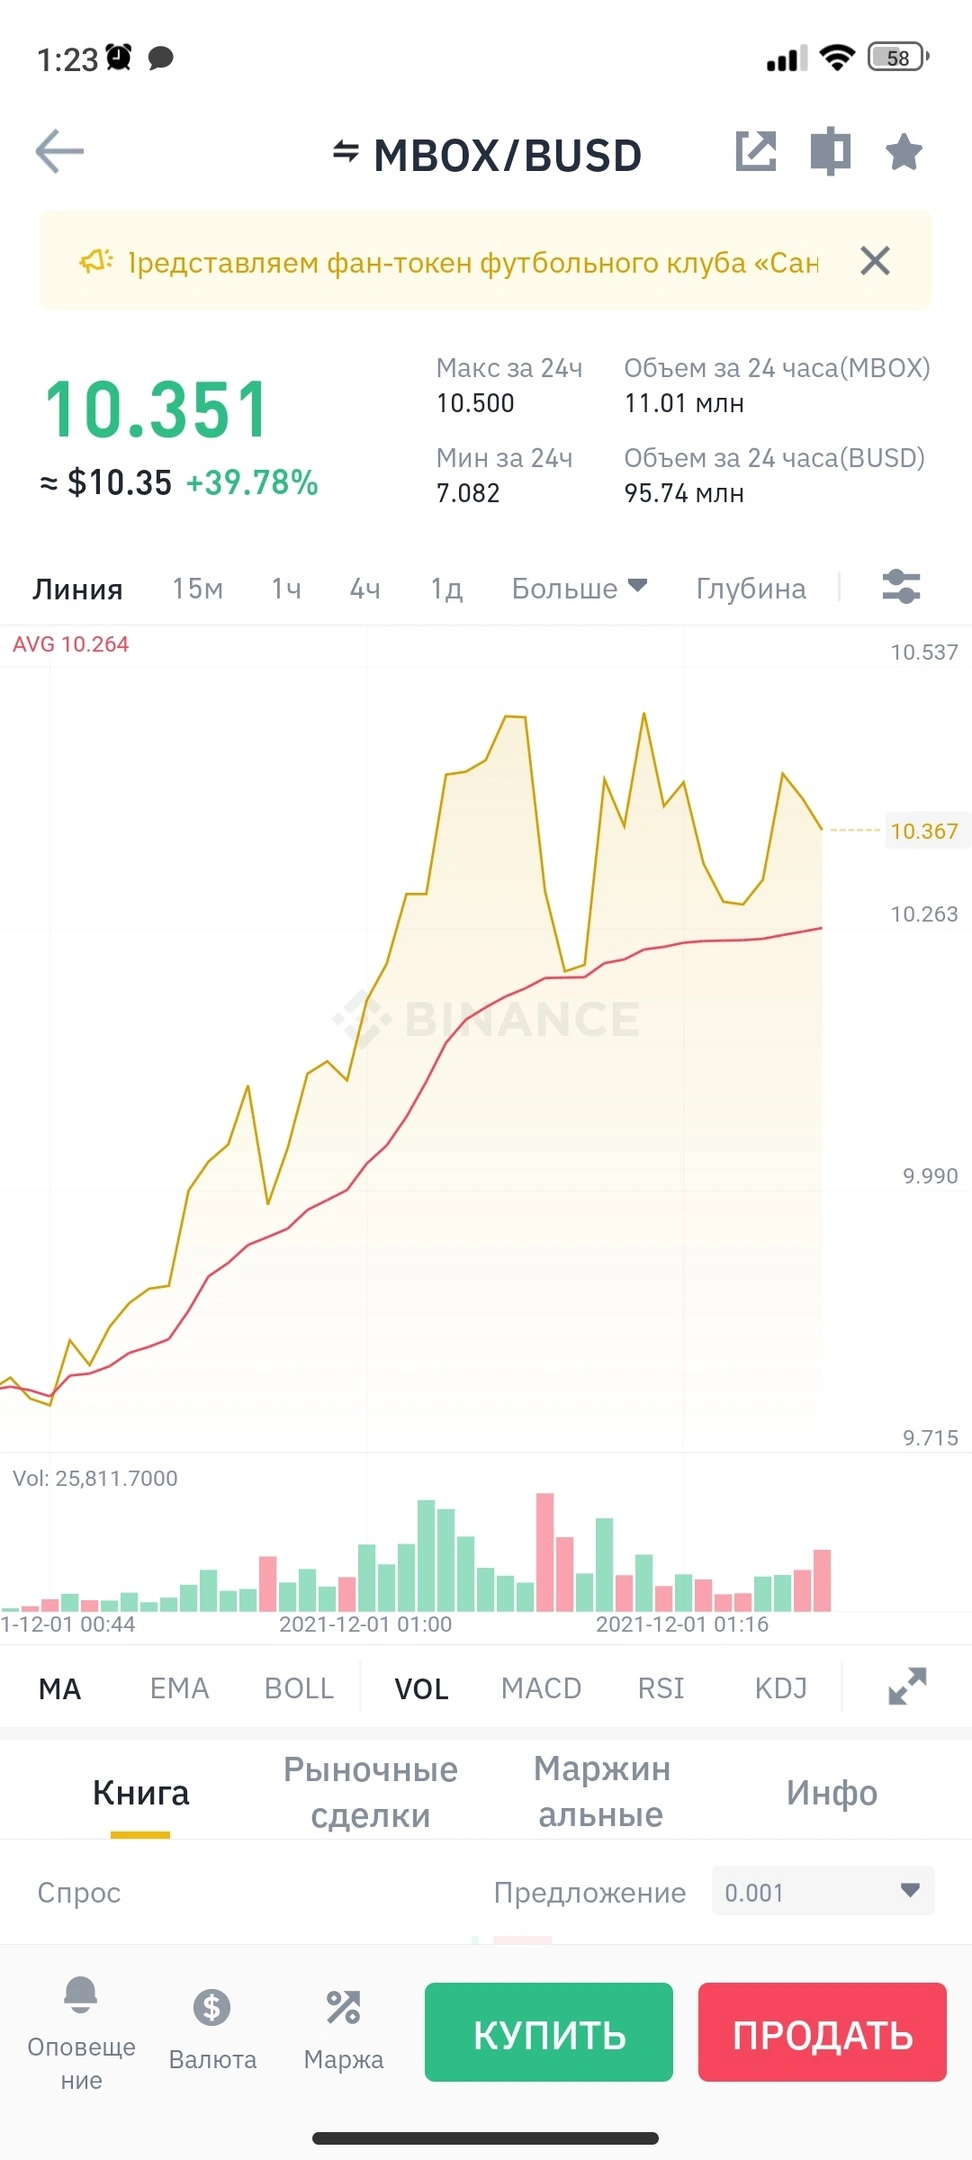Open chart settings sliders icon

pos(901,587)
